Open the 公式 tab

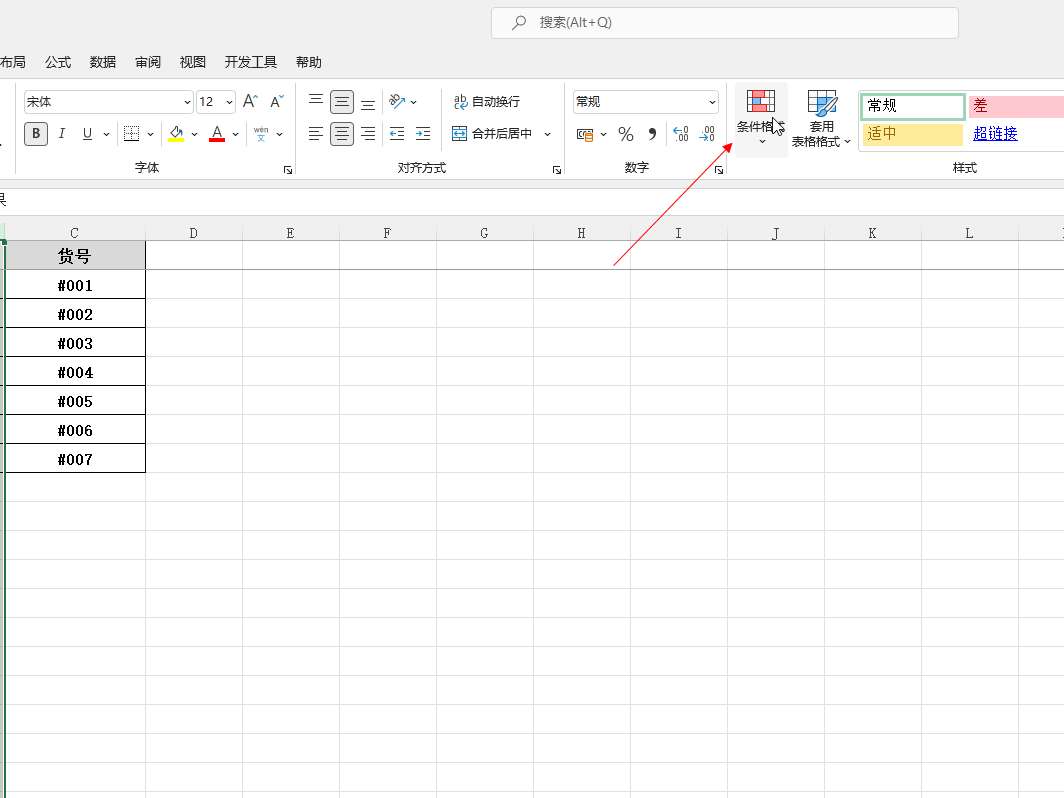pos(58,62)
